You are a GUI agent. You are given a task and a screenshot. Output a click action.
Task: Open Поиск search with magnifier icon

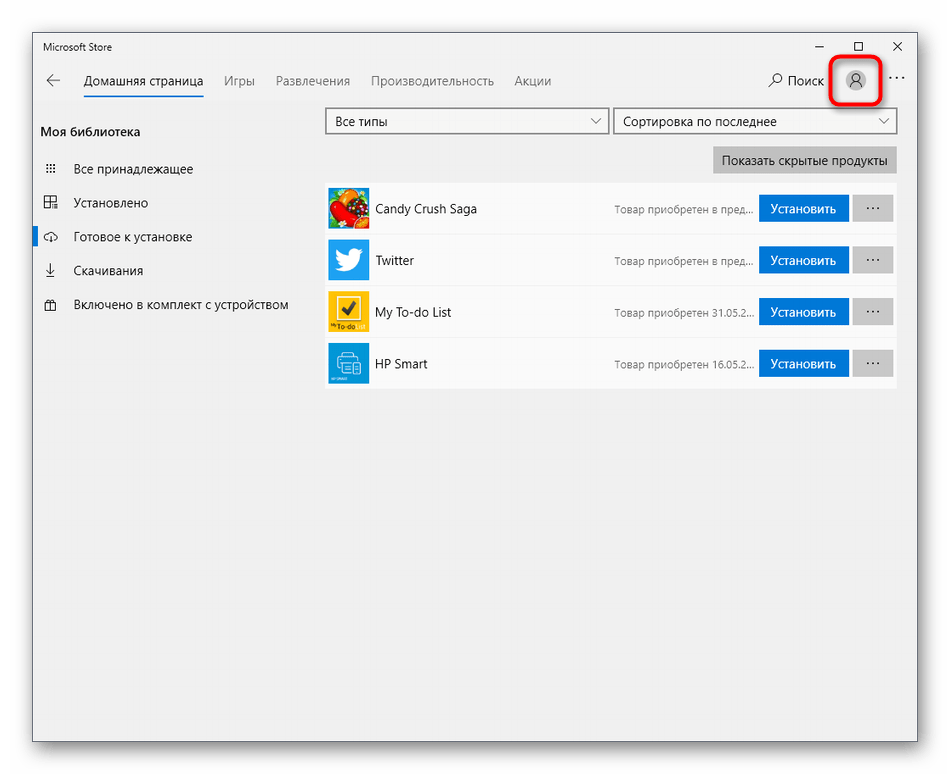coord(796,81)
